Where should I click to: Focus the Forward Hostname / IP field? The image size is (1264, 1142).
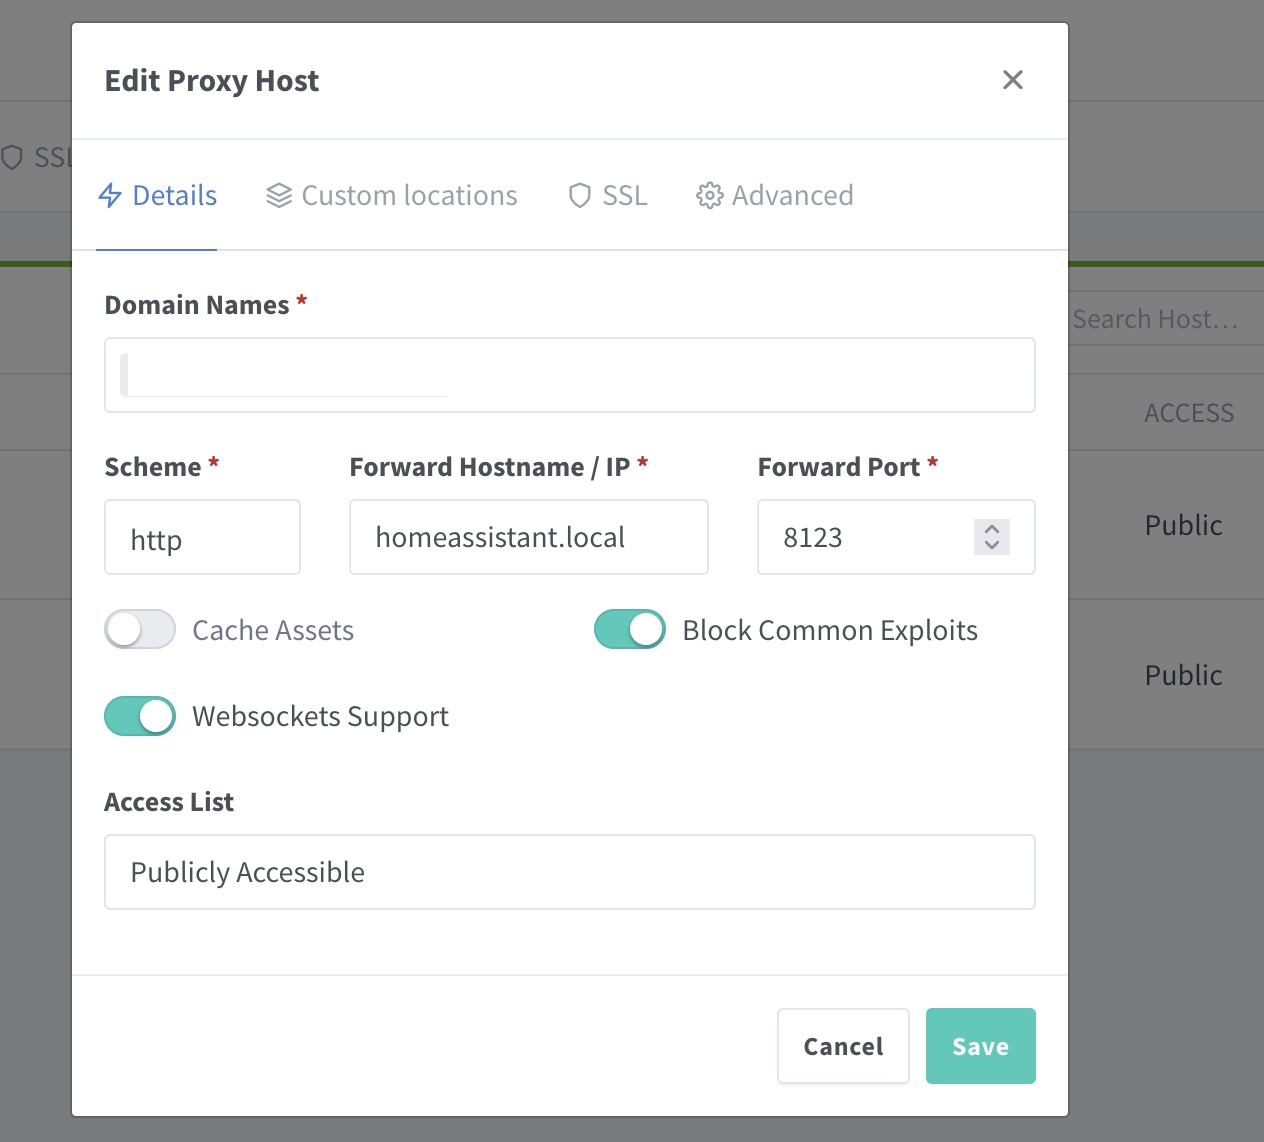pos(529,538)
